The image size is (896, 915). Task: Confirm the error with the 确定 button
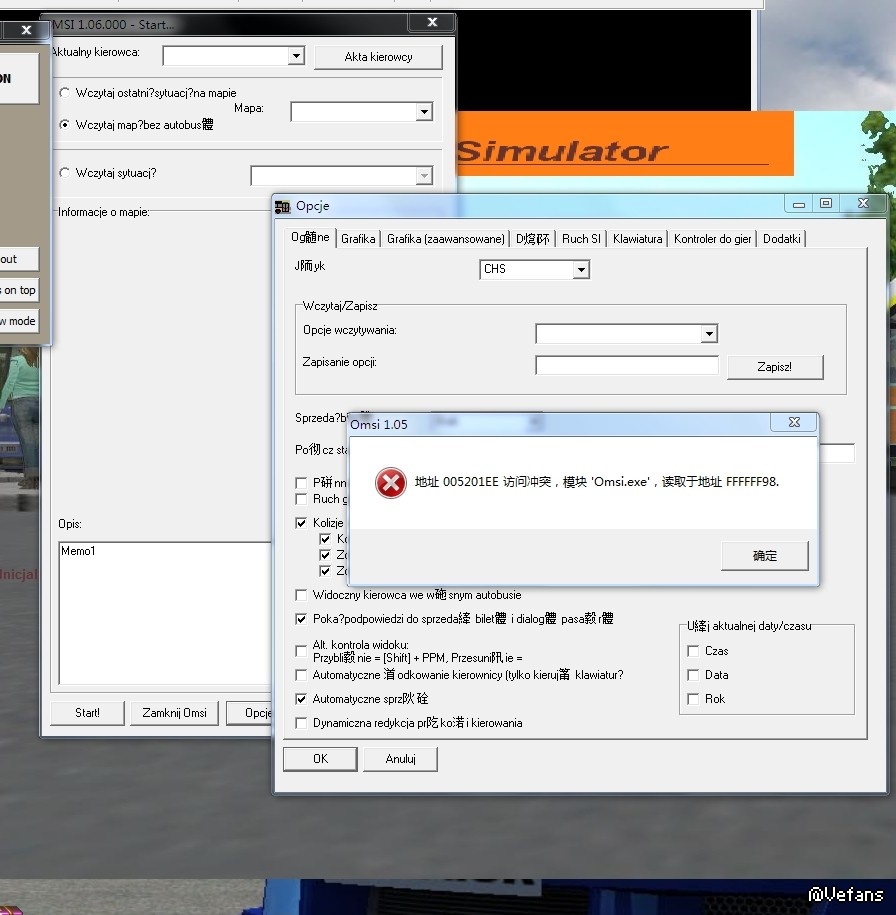point(765,556)
